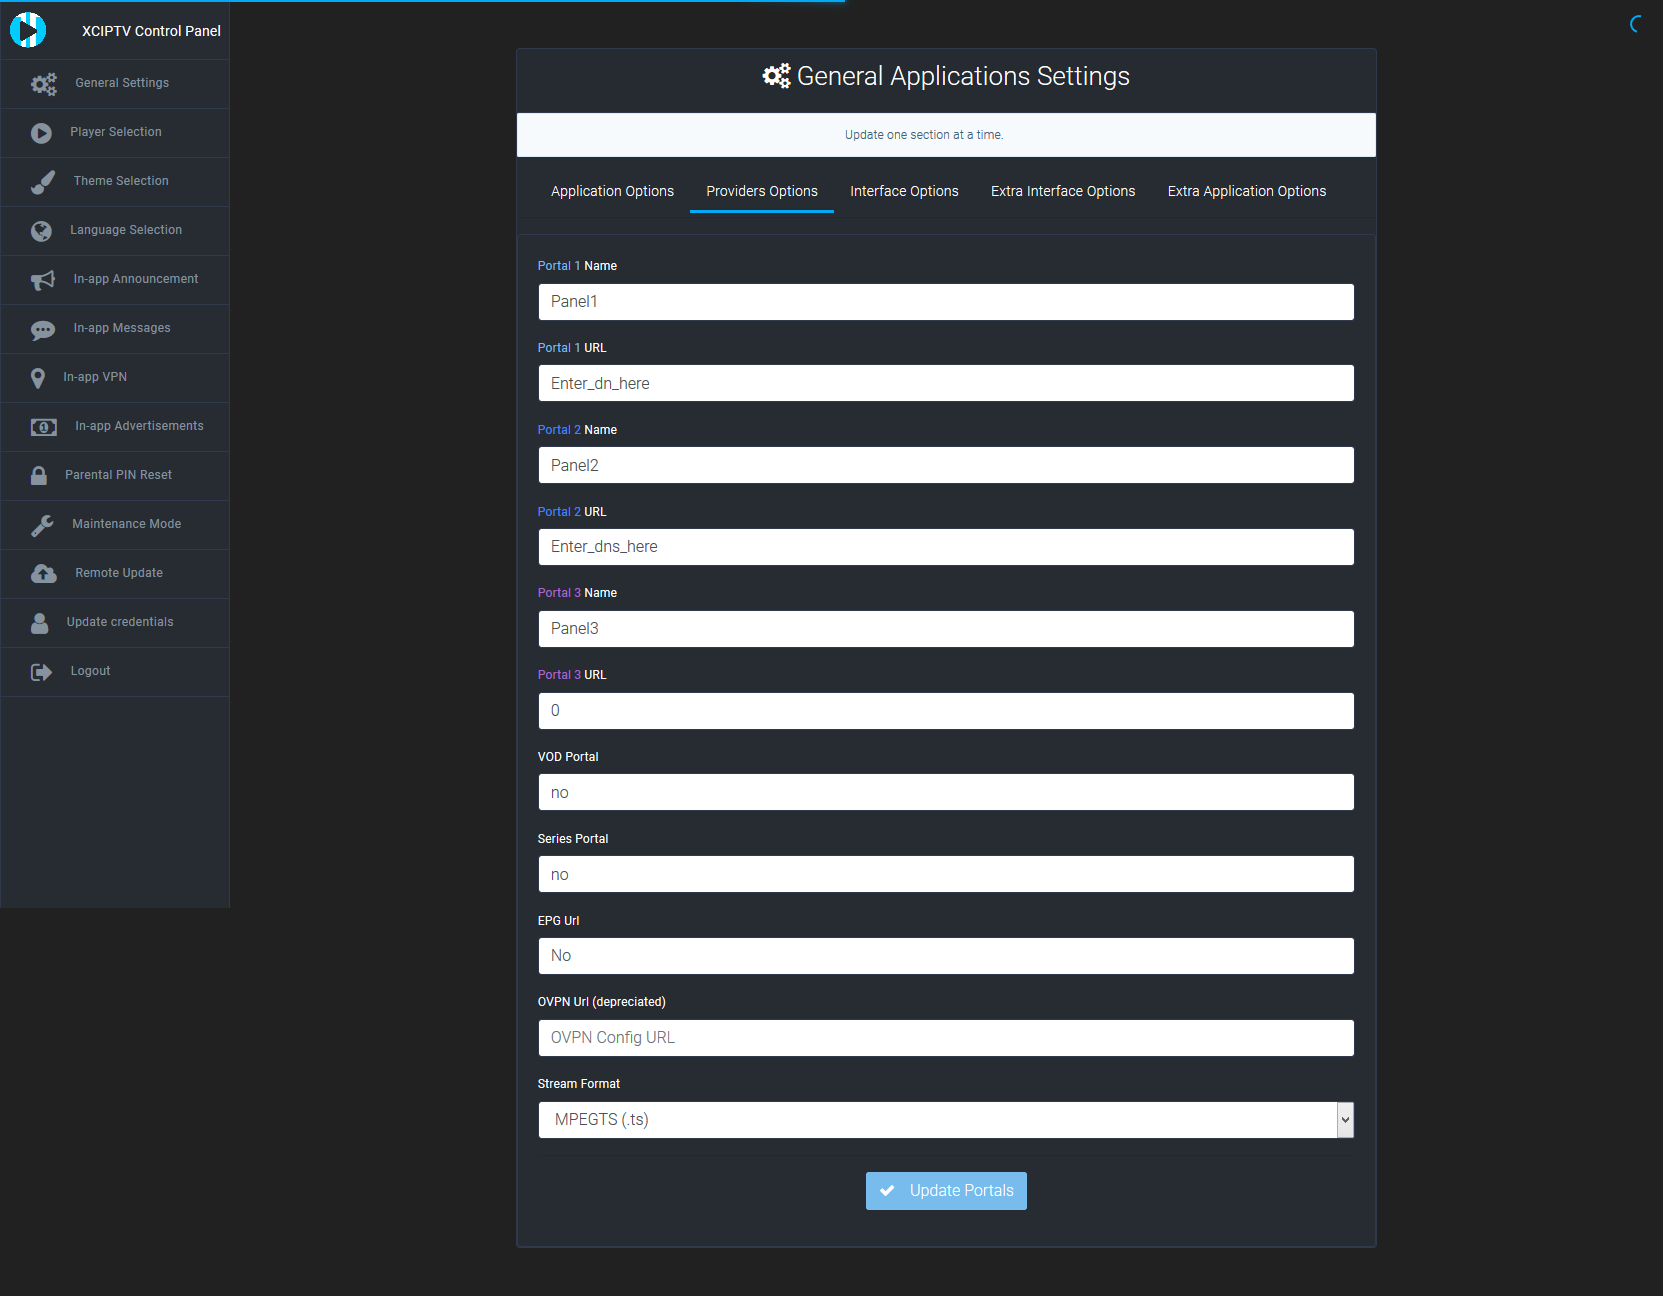Click the Portal 1 URL input field

pyautogui.click(x=945, y=384)
